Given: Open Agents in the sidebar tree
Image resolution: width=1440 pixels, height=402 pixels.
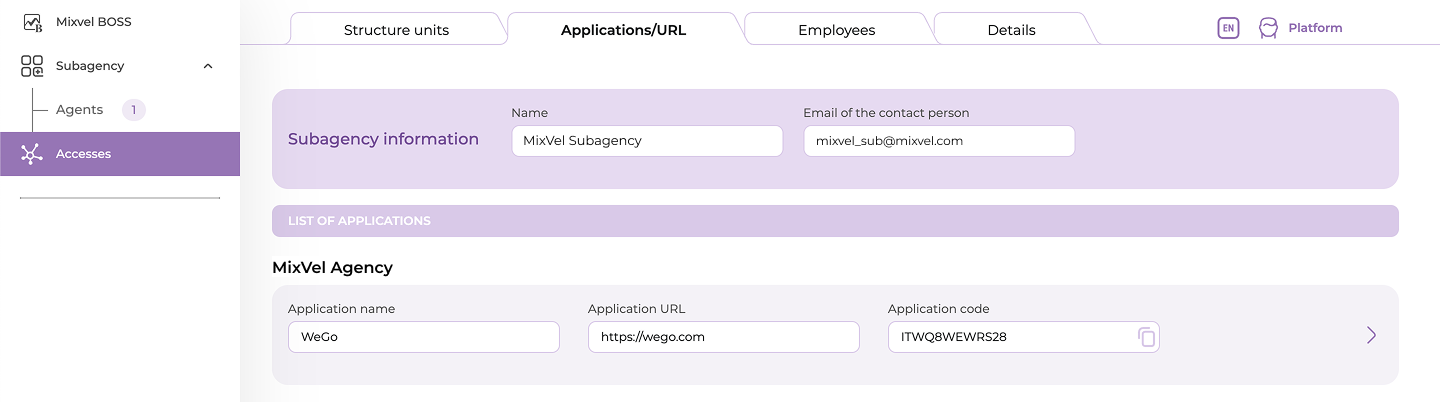Looking at the screenshot, I should pos(79,110).
